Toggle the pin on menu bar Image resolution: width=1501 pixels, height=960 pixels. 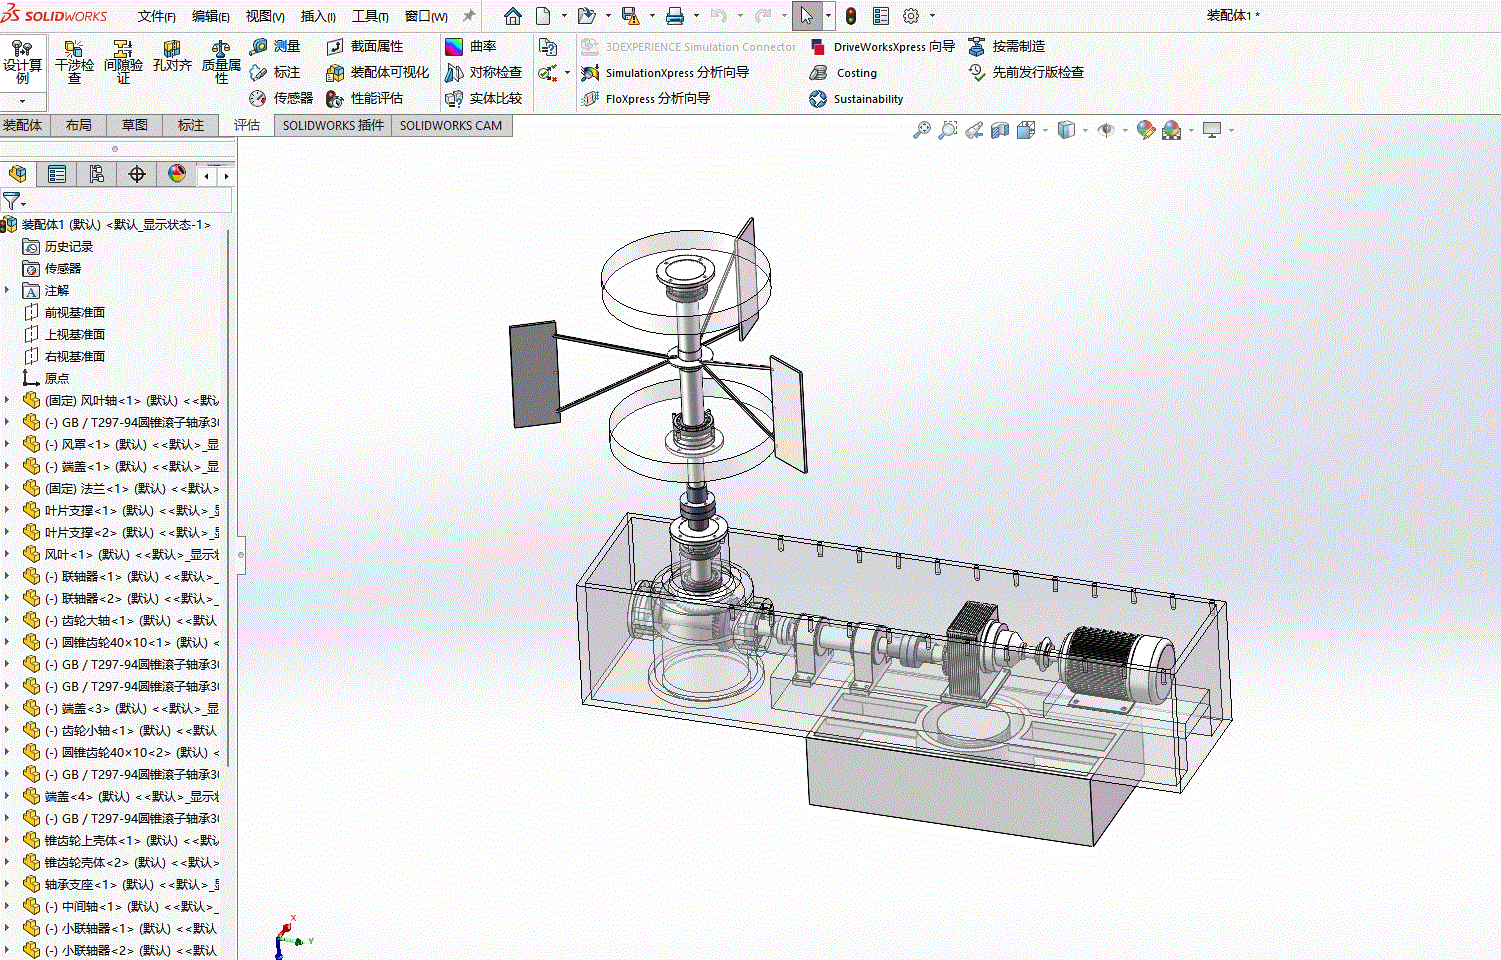coord(468,16)
